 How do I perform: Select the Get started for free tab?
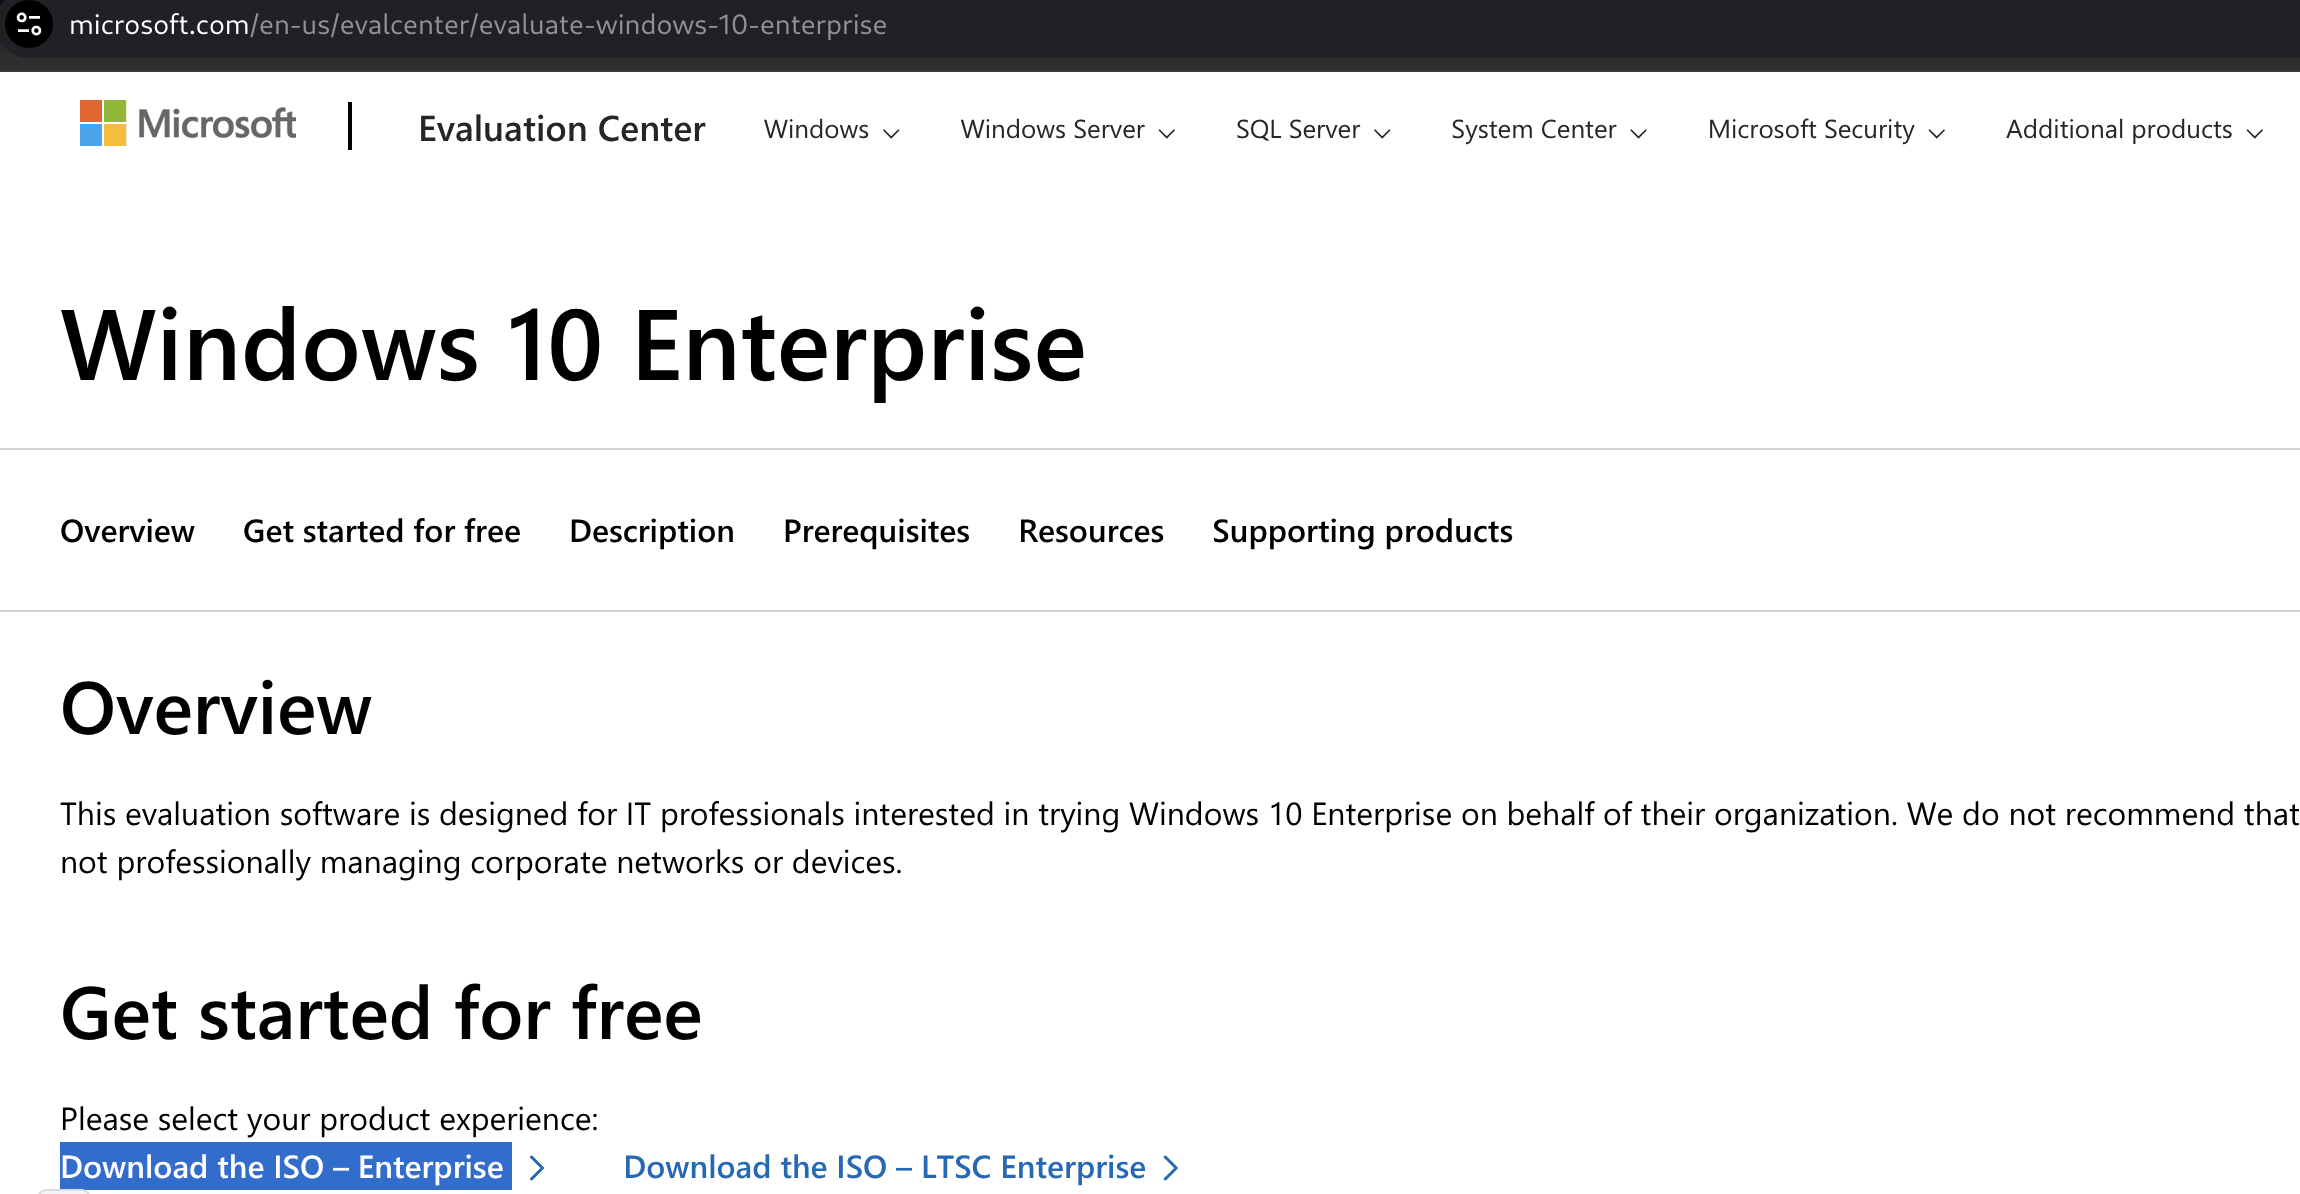pyautogui.click(x=381, y=531)
